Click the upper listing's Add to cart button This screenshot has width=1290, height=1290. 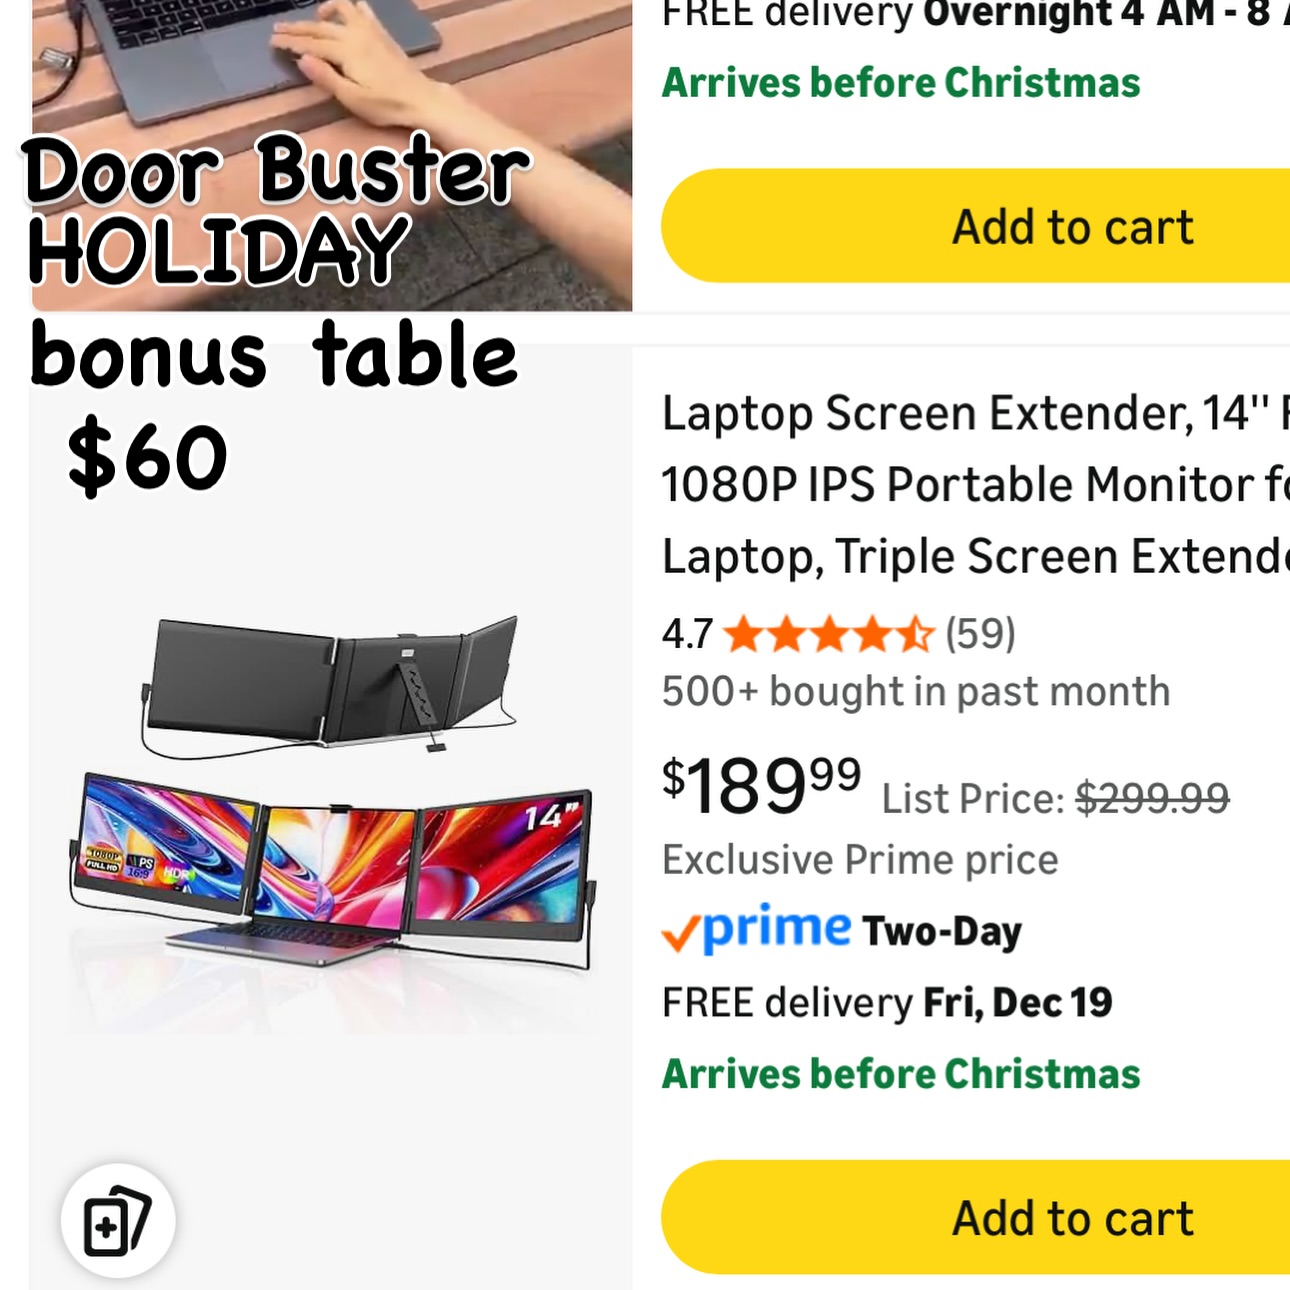click(x=976, y=226)
